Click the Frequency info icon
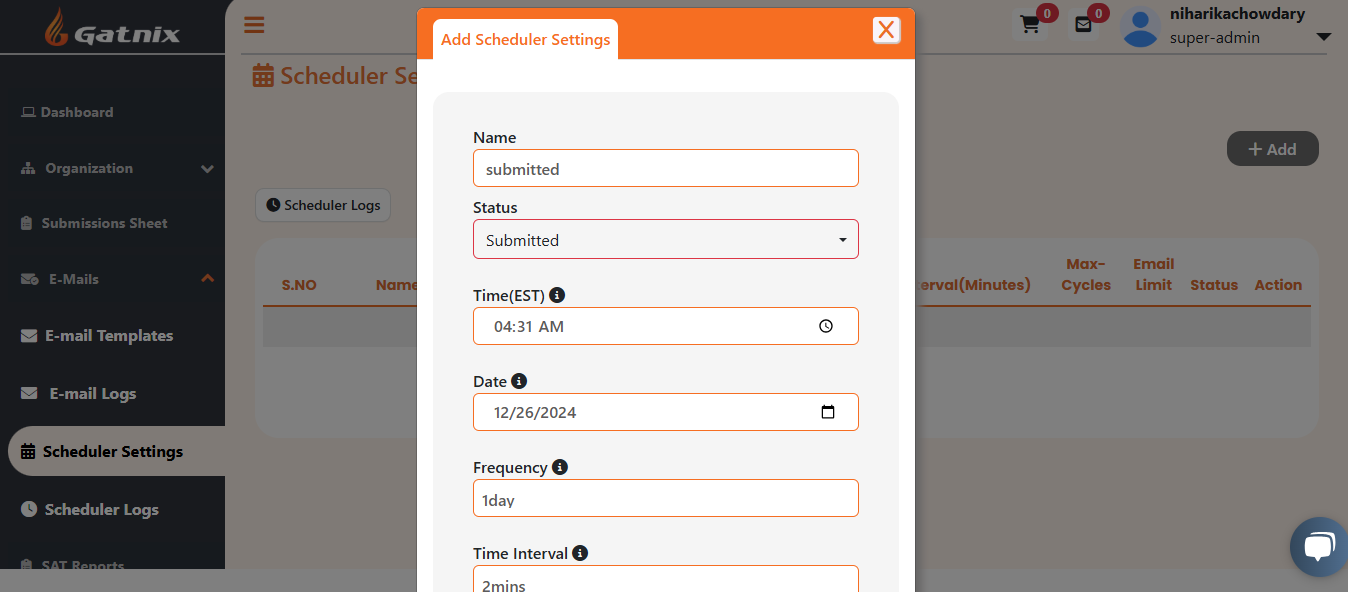 (560, 467)
